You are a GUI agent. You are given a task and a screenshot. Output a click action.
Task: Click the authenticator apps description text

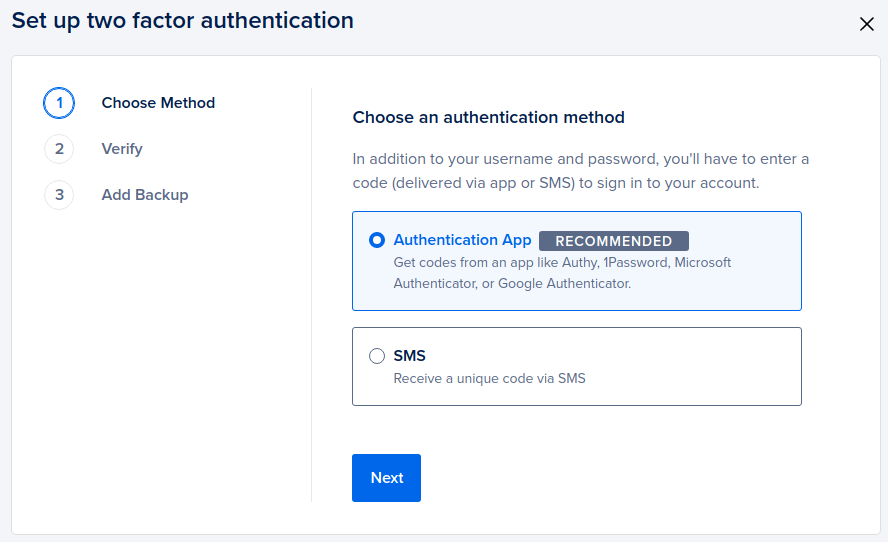562,273
